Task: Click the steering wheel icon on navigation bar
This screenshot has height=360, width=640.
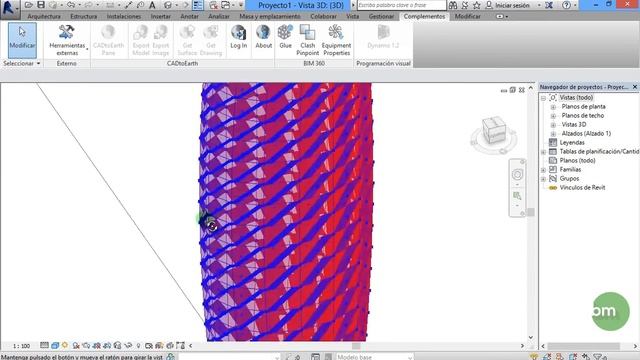Action: [517, 175]
